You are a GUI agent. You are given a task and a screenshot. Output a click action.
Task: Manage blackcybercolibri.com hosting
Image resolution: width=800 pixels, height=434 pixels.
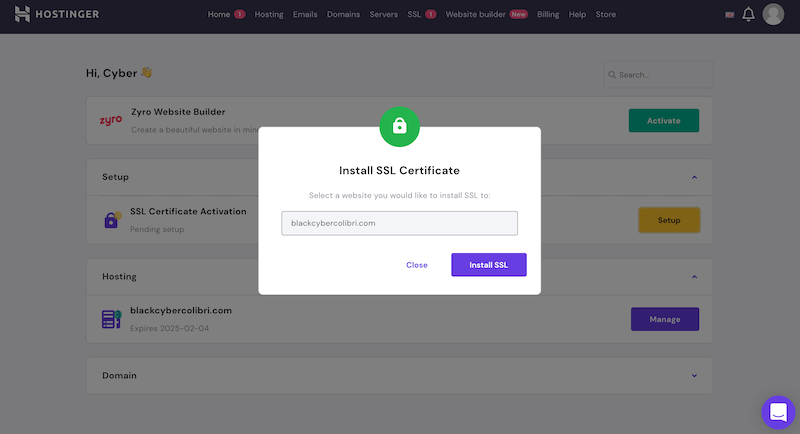point(665,319)
